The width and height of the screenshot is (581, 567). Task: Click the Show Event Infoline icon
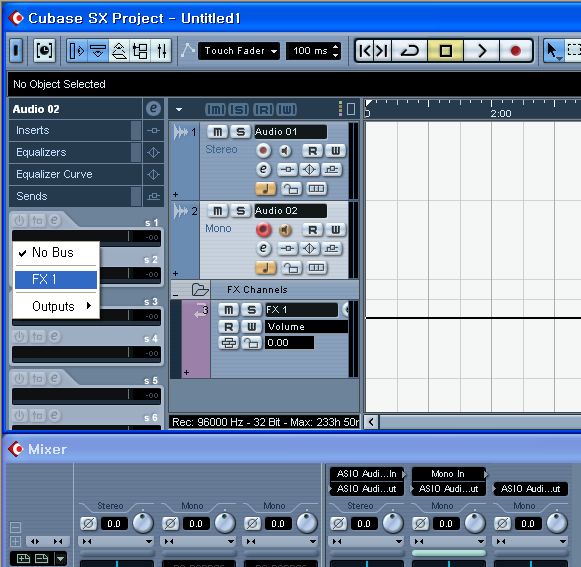(98, 50)
